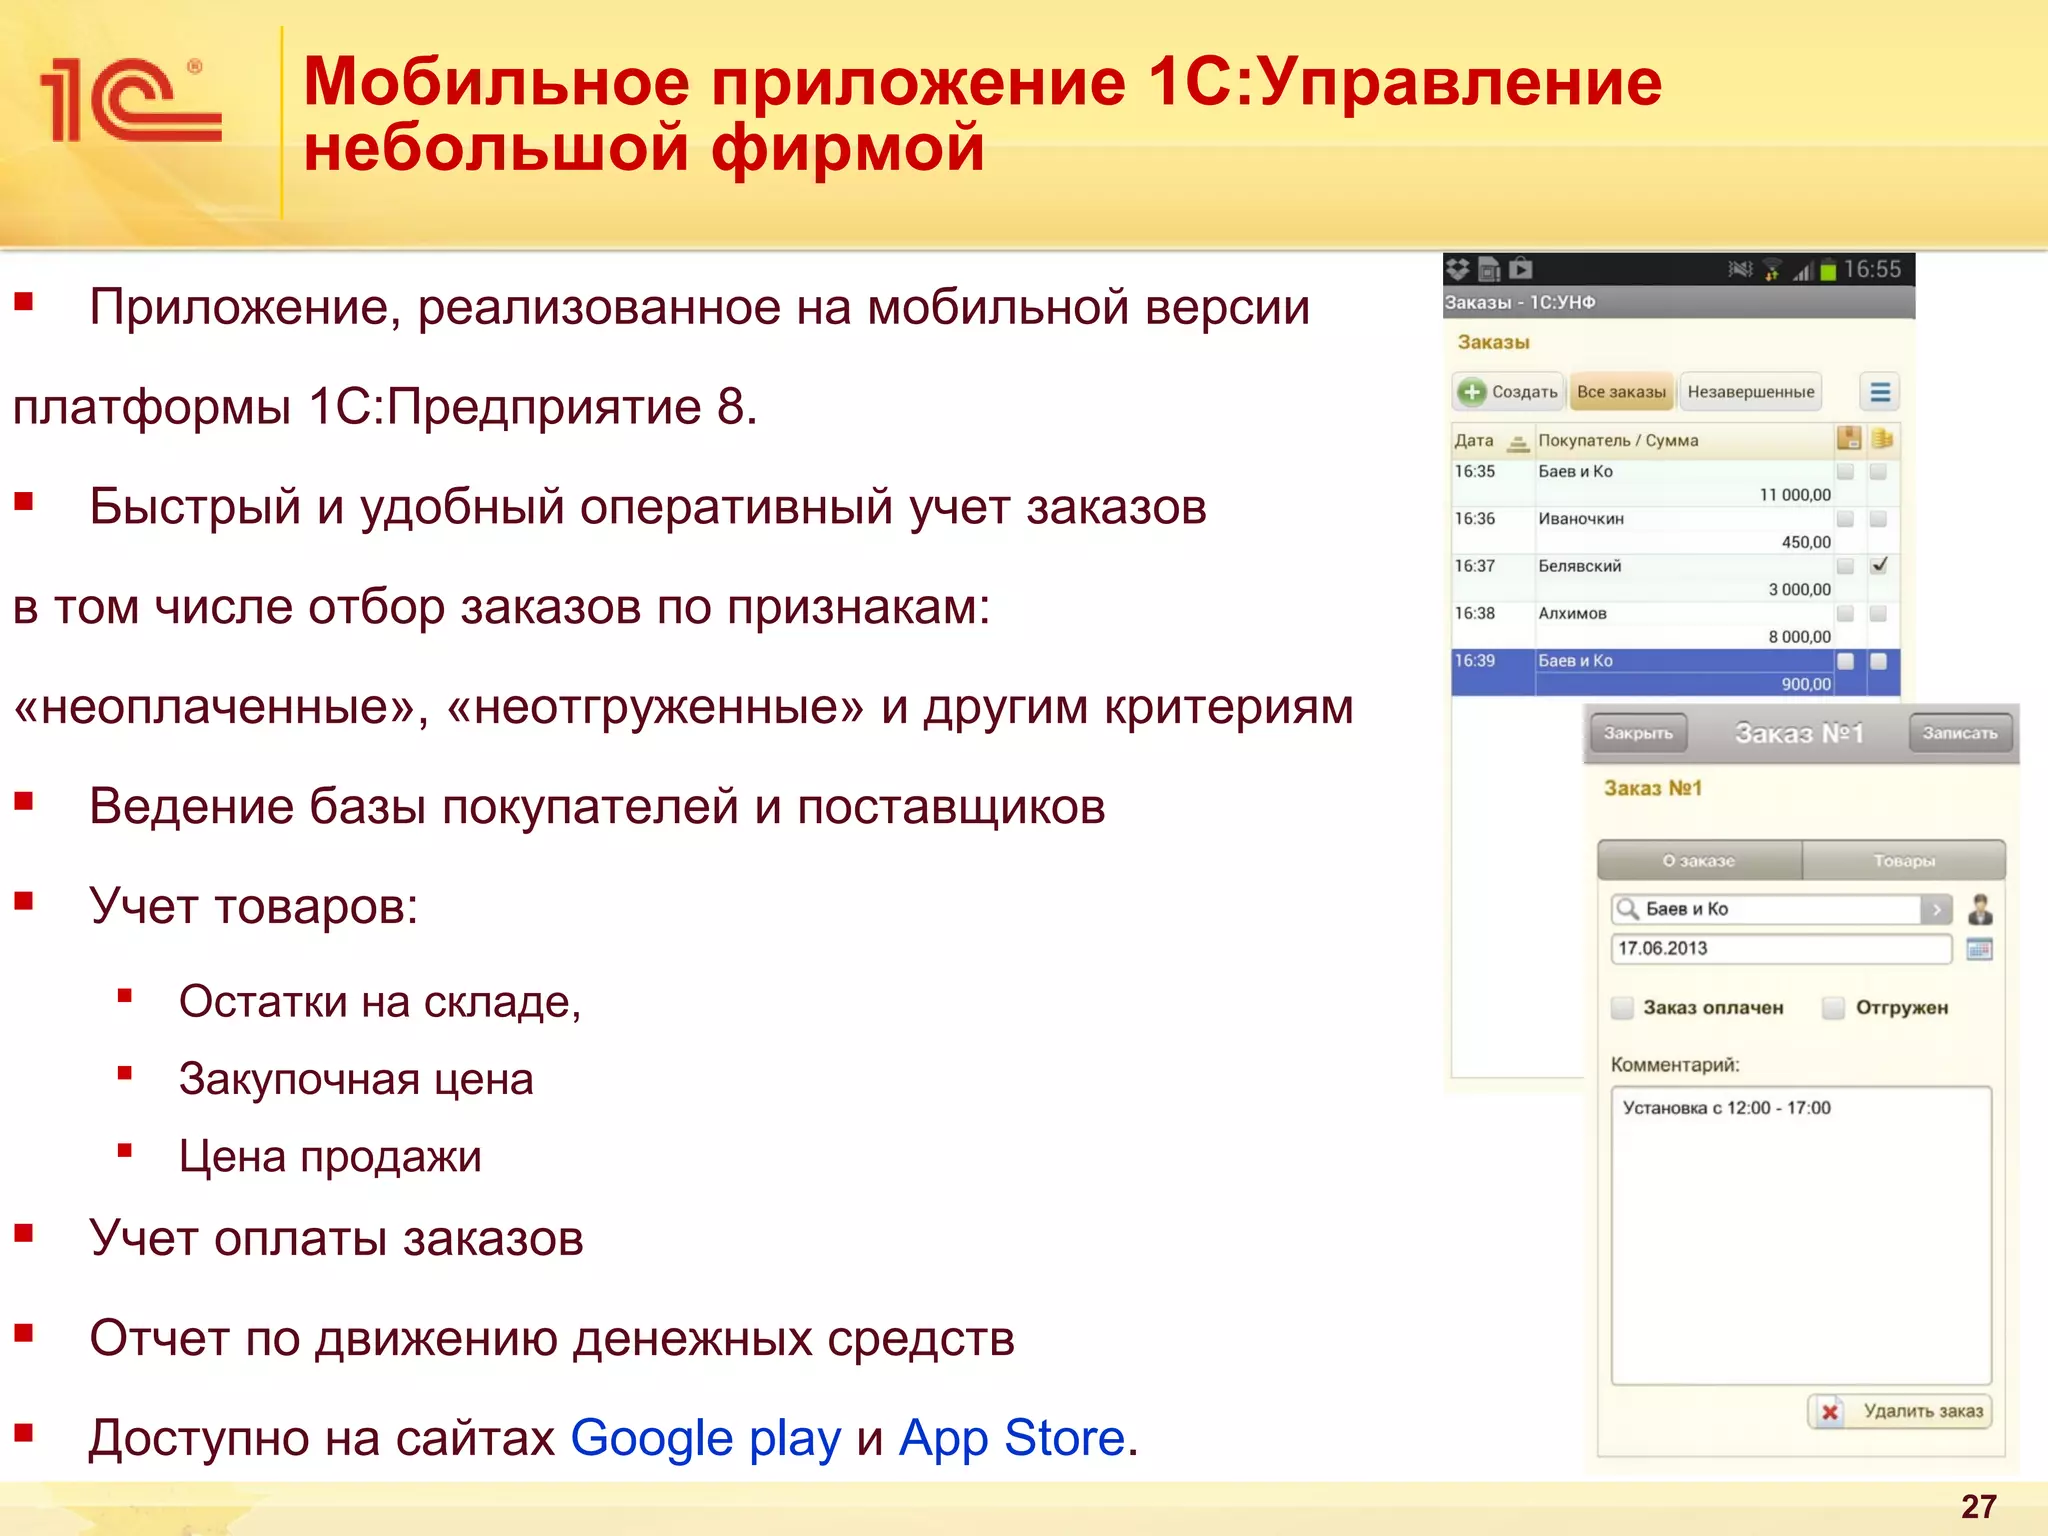The height and width of the screenshot is (1536, 2048).
Task: Show the Незавершенные orders filter
Action: [x=1750, y=392]
